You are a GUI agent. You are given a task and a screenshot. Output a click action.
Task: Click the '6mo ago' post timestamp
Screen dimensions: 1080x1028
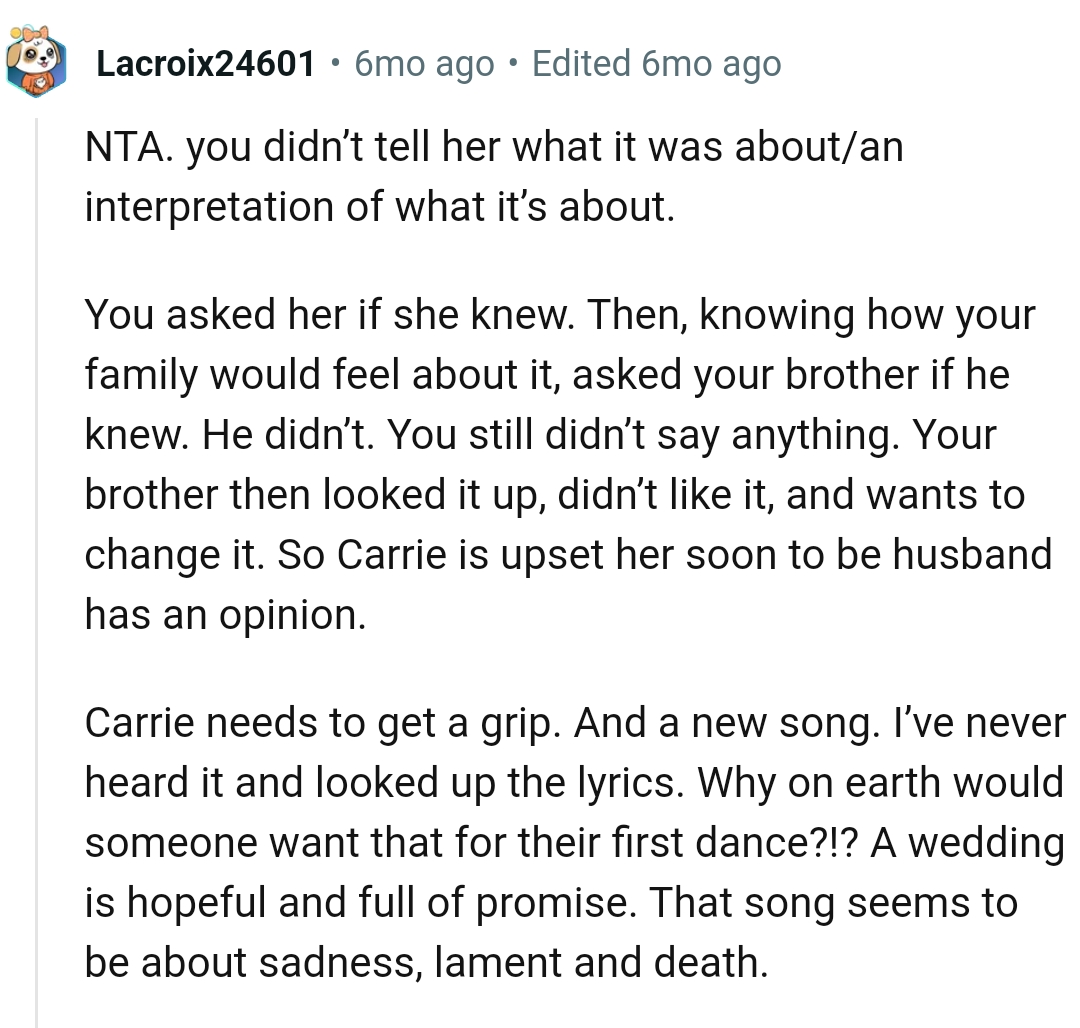tap(424, 64)
